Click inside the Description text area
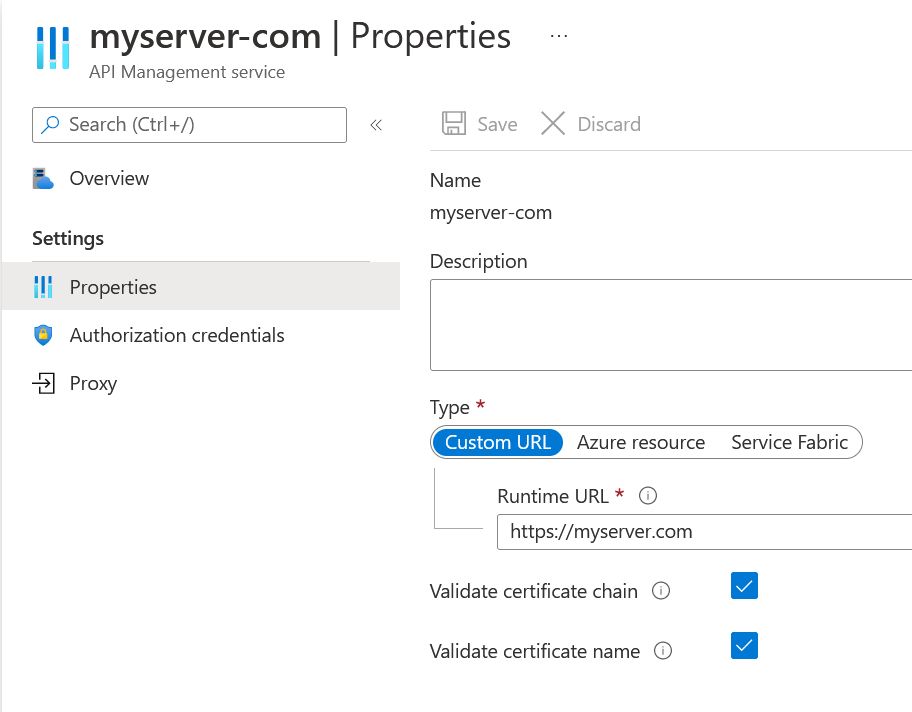This screenshot has height=712, width=912. coord(671,325)
